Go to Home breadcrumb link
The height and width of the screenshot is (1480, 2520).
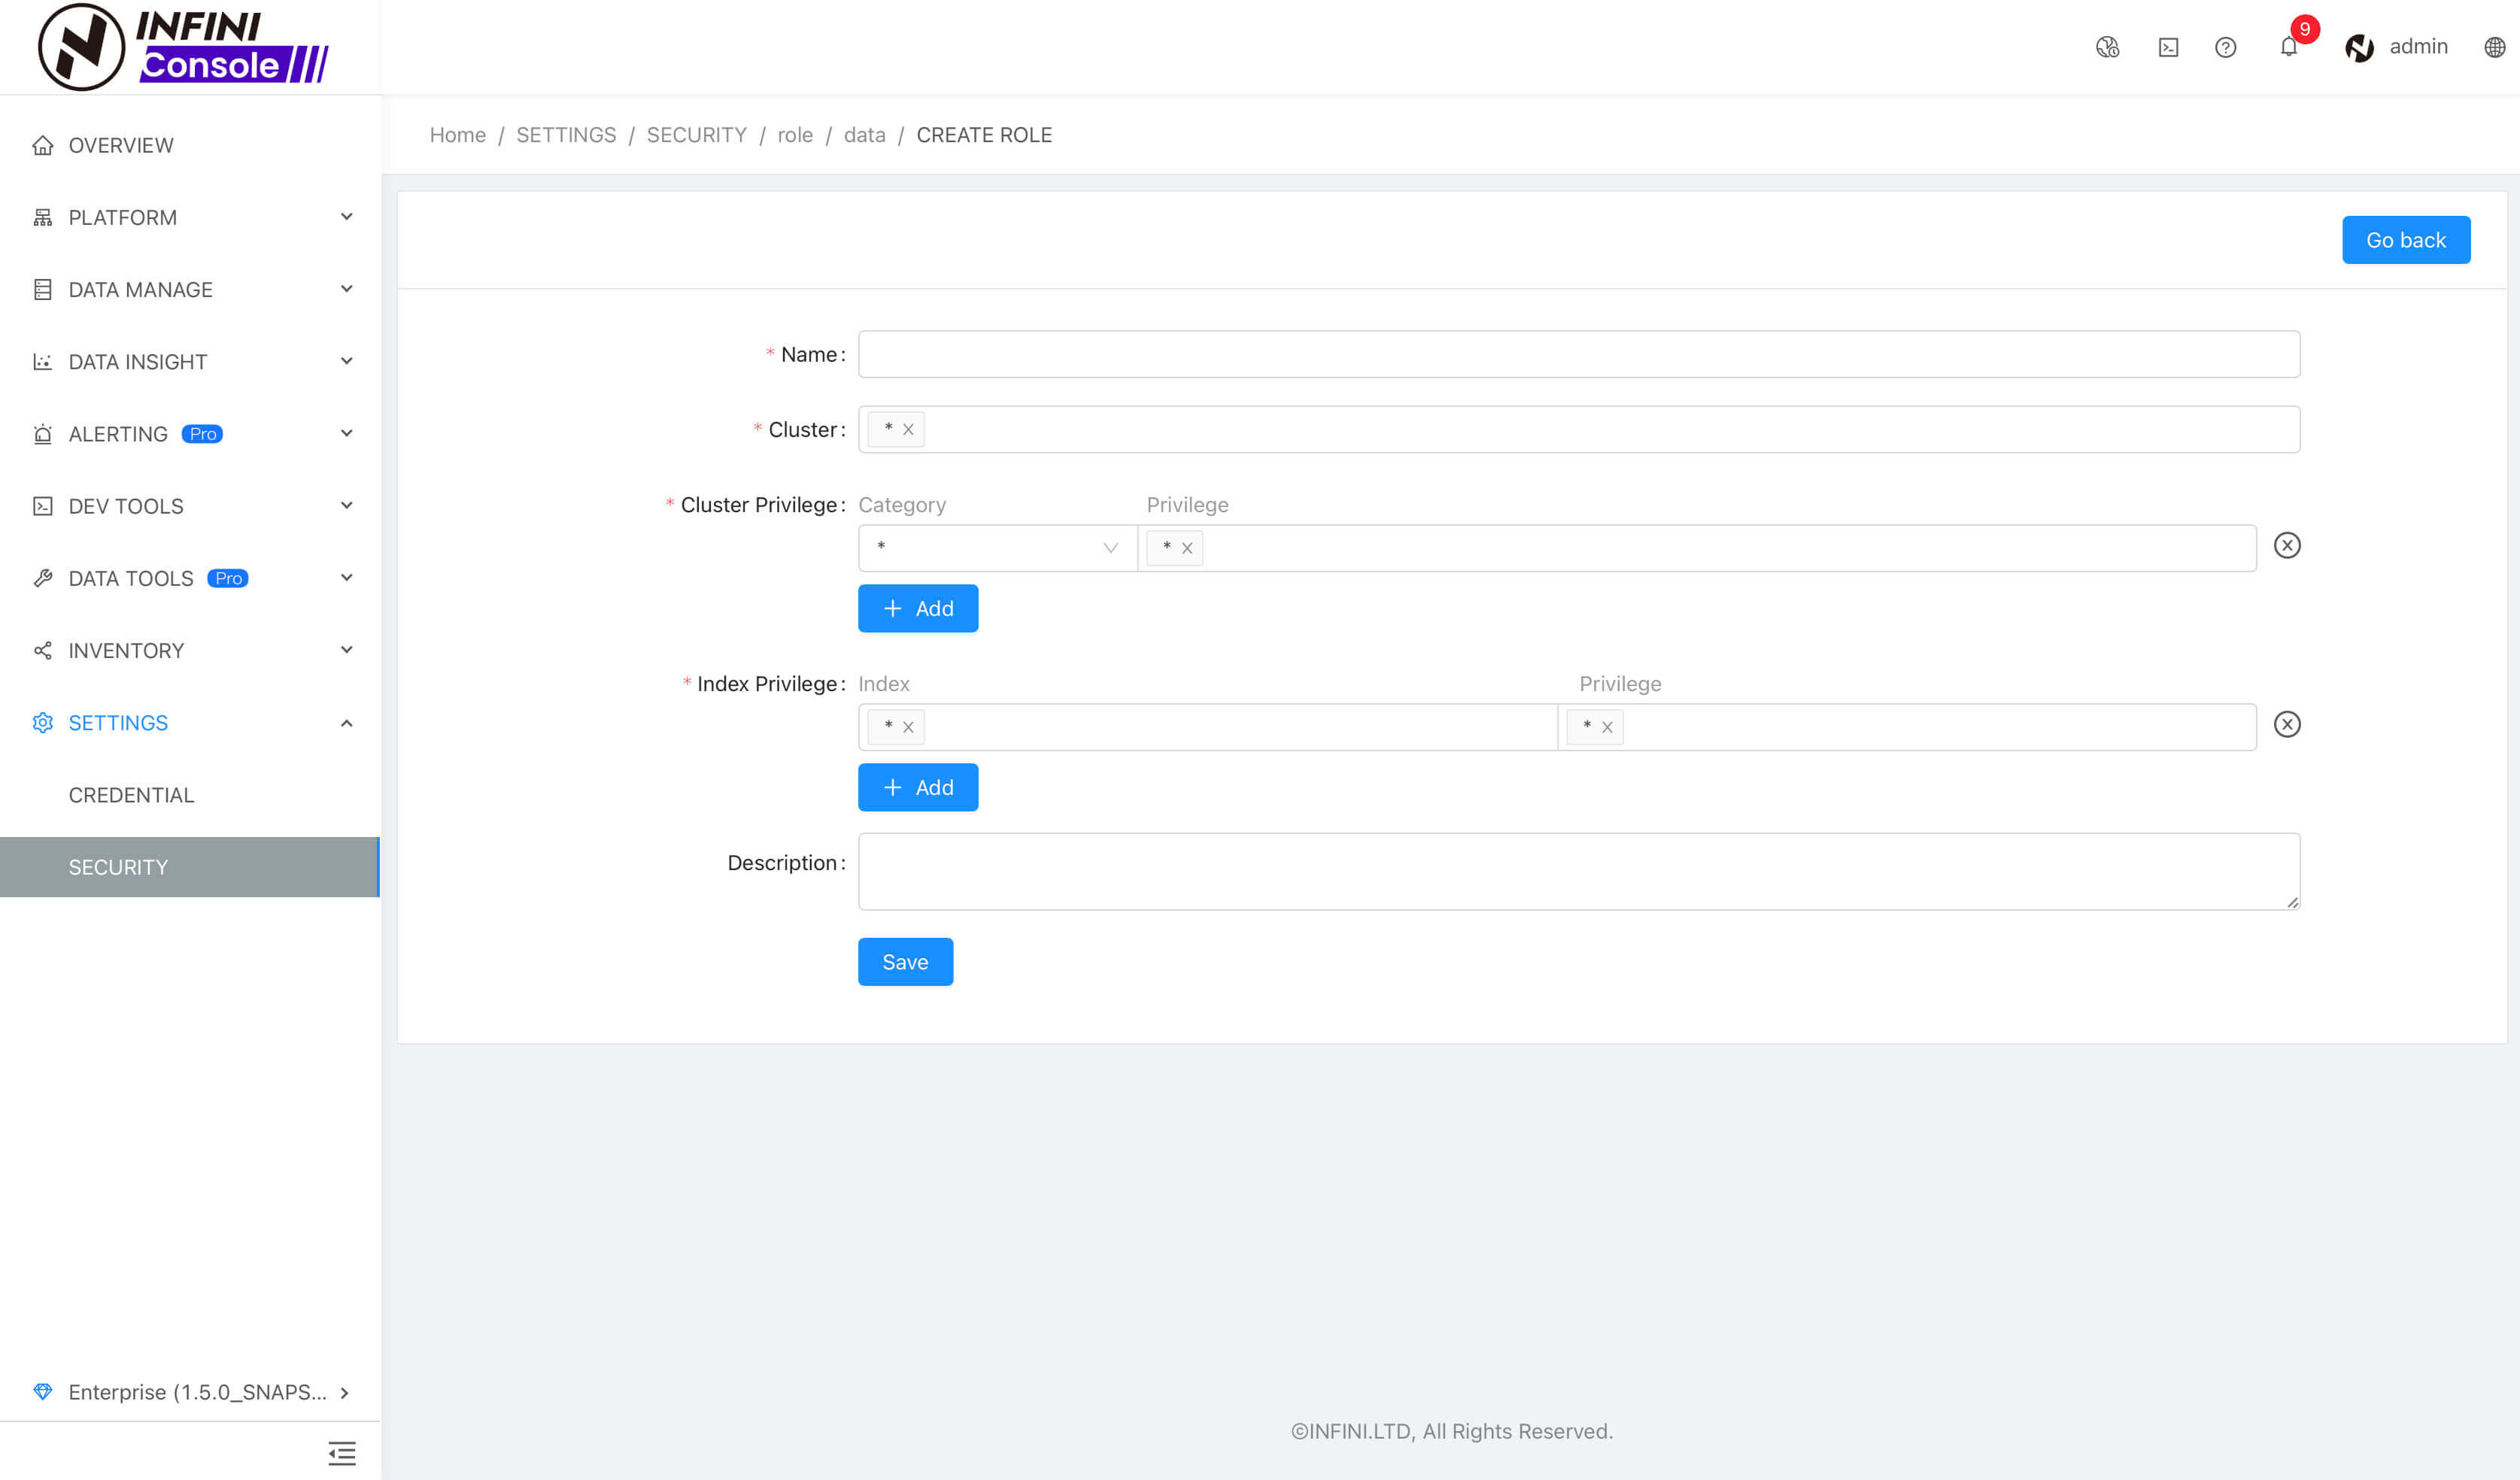click(457, 134)
